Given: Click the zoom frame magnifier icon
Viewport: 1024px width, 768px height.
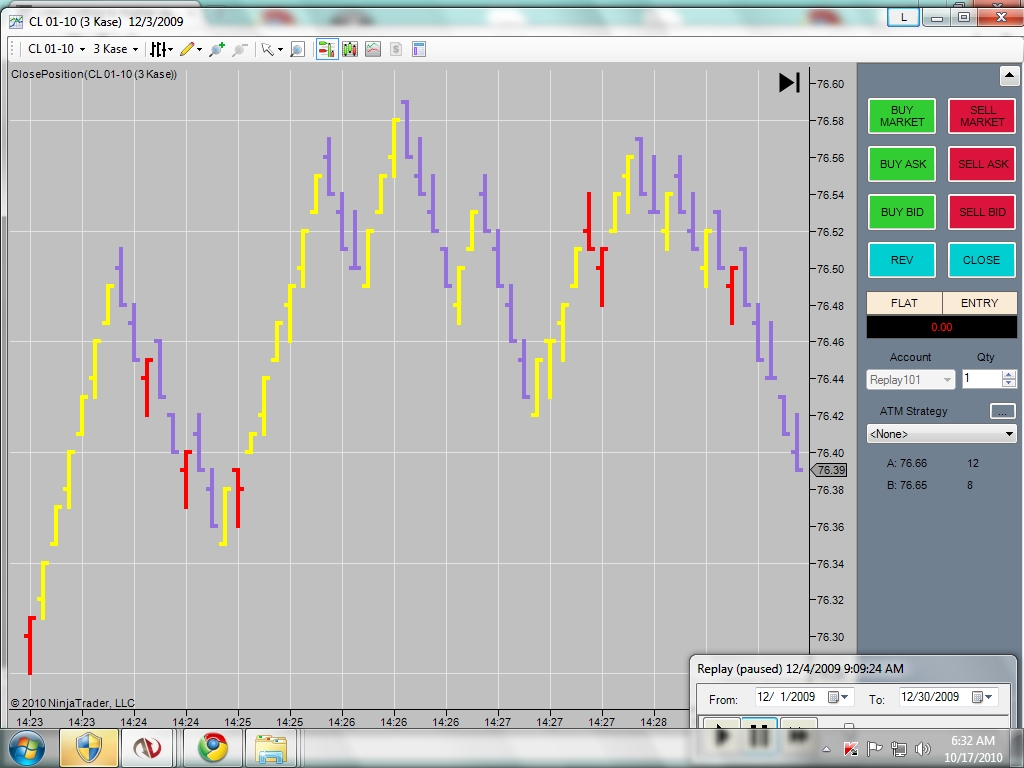Looking at the screenshot, I should point(297,49).
